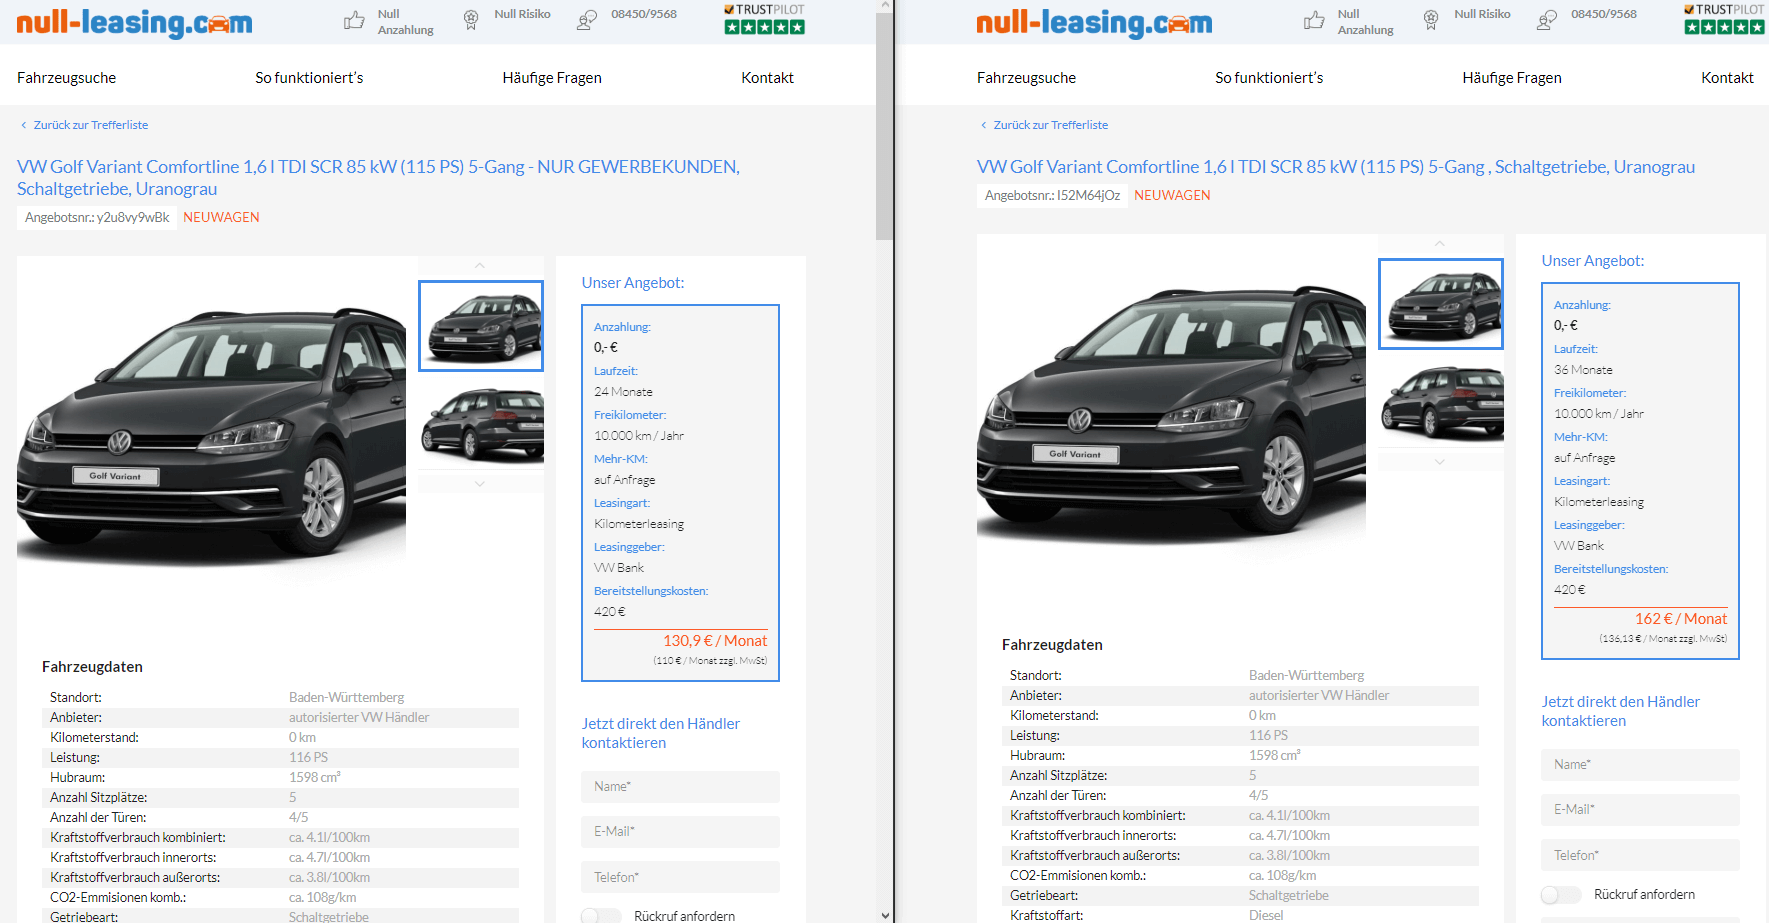1769x923 pixels.
Task: Click 24 Monate Laufzeit value
Action: tap(623, 392)
